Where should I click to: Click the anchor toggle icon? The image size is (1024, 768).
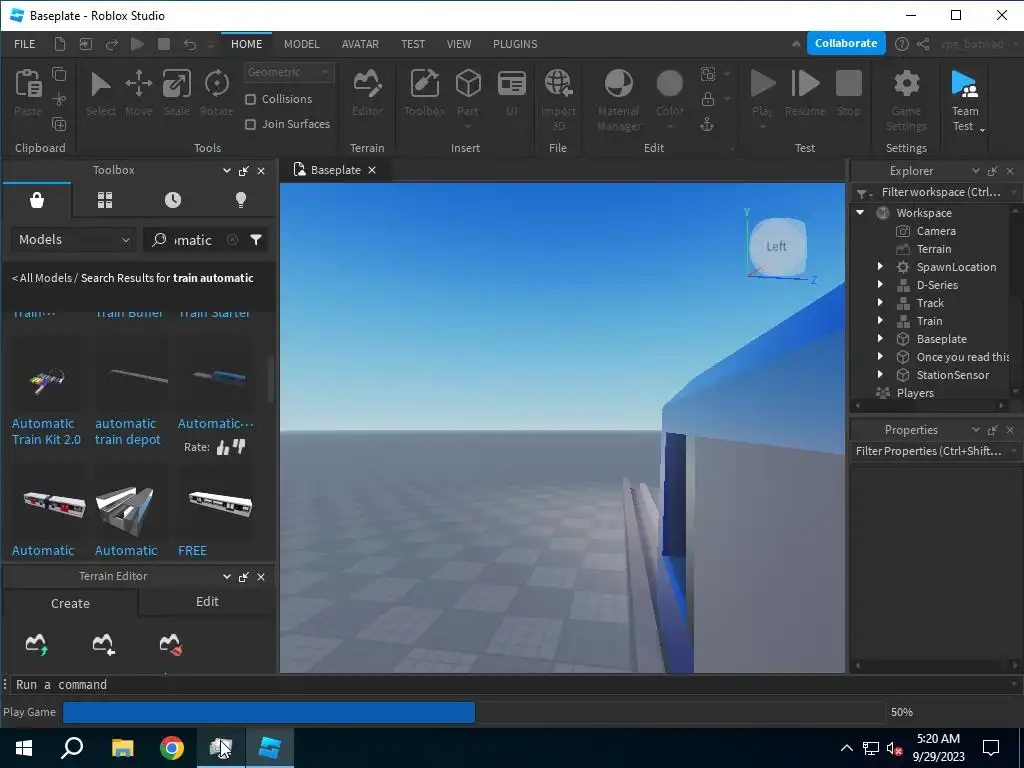pos(707,124)
